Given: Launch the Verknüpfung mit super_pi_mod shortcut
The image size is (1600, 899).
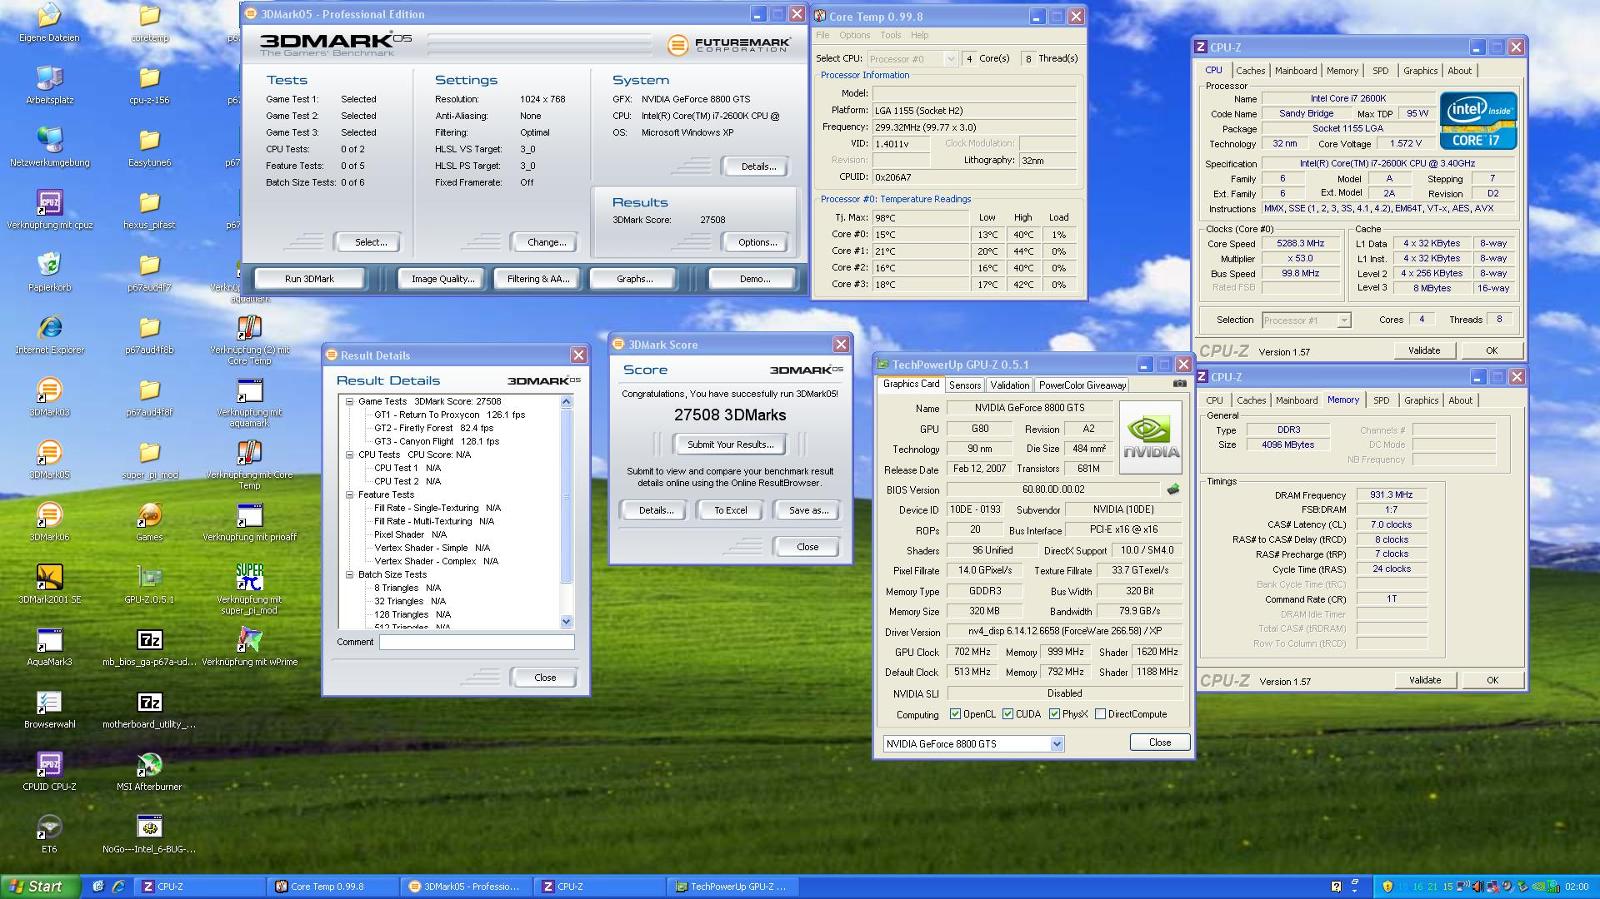Looking at the screenshot, I should pos(249,577).
